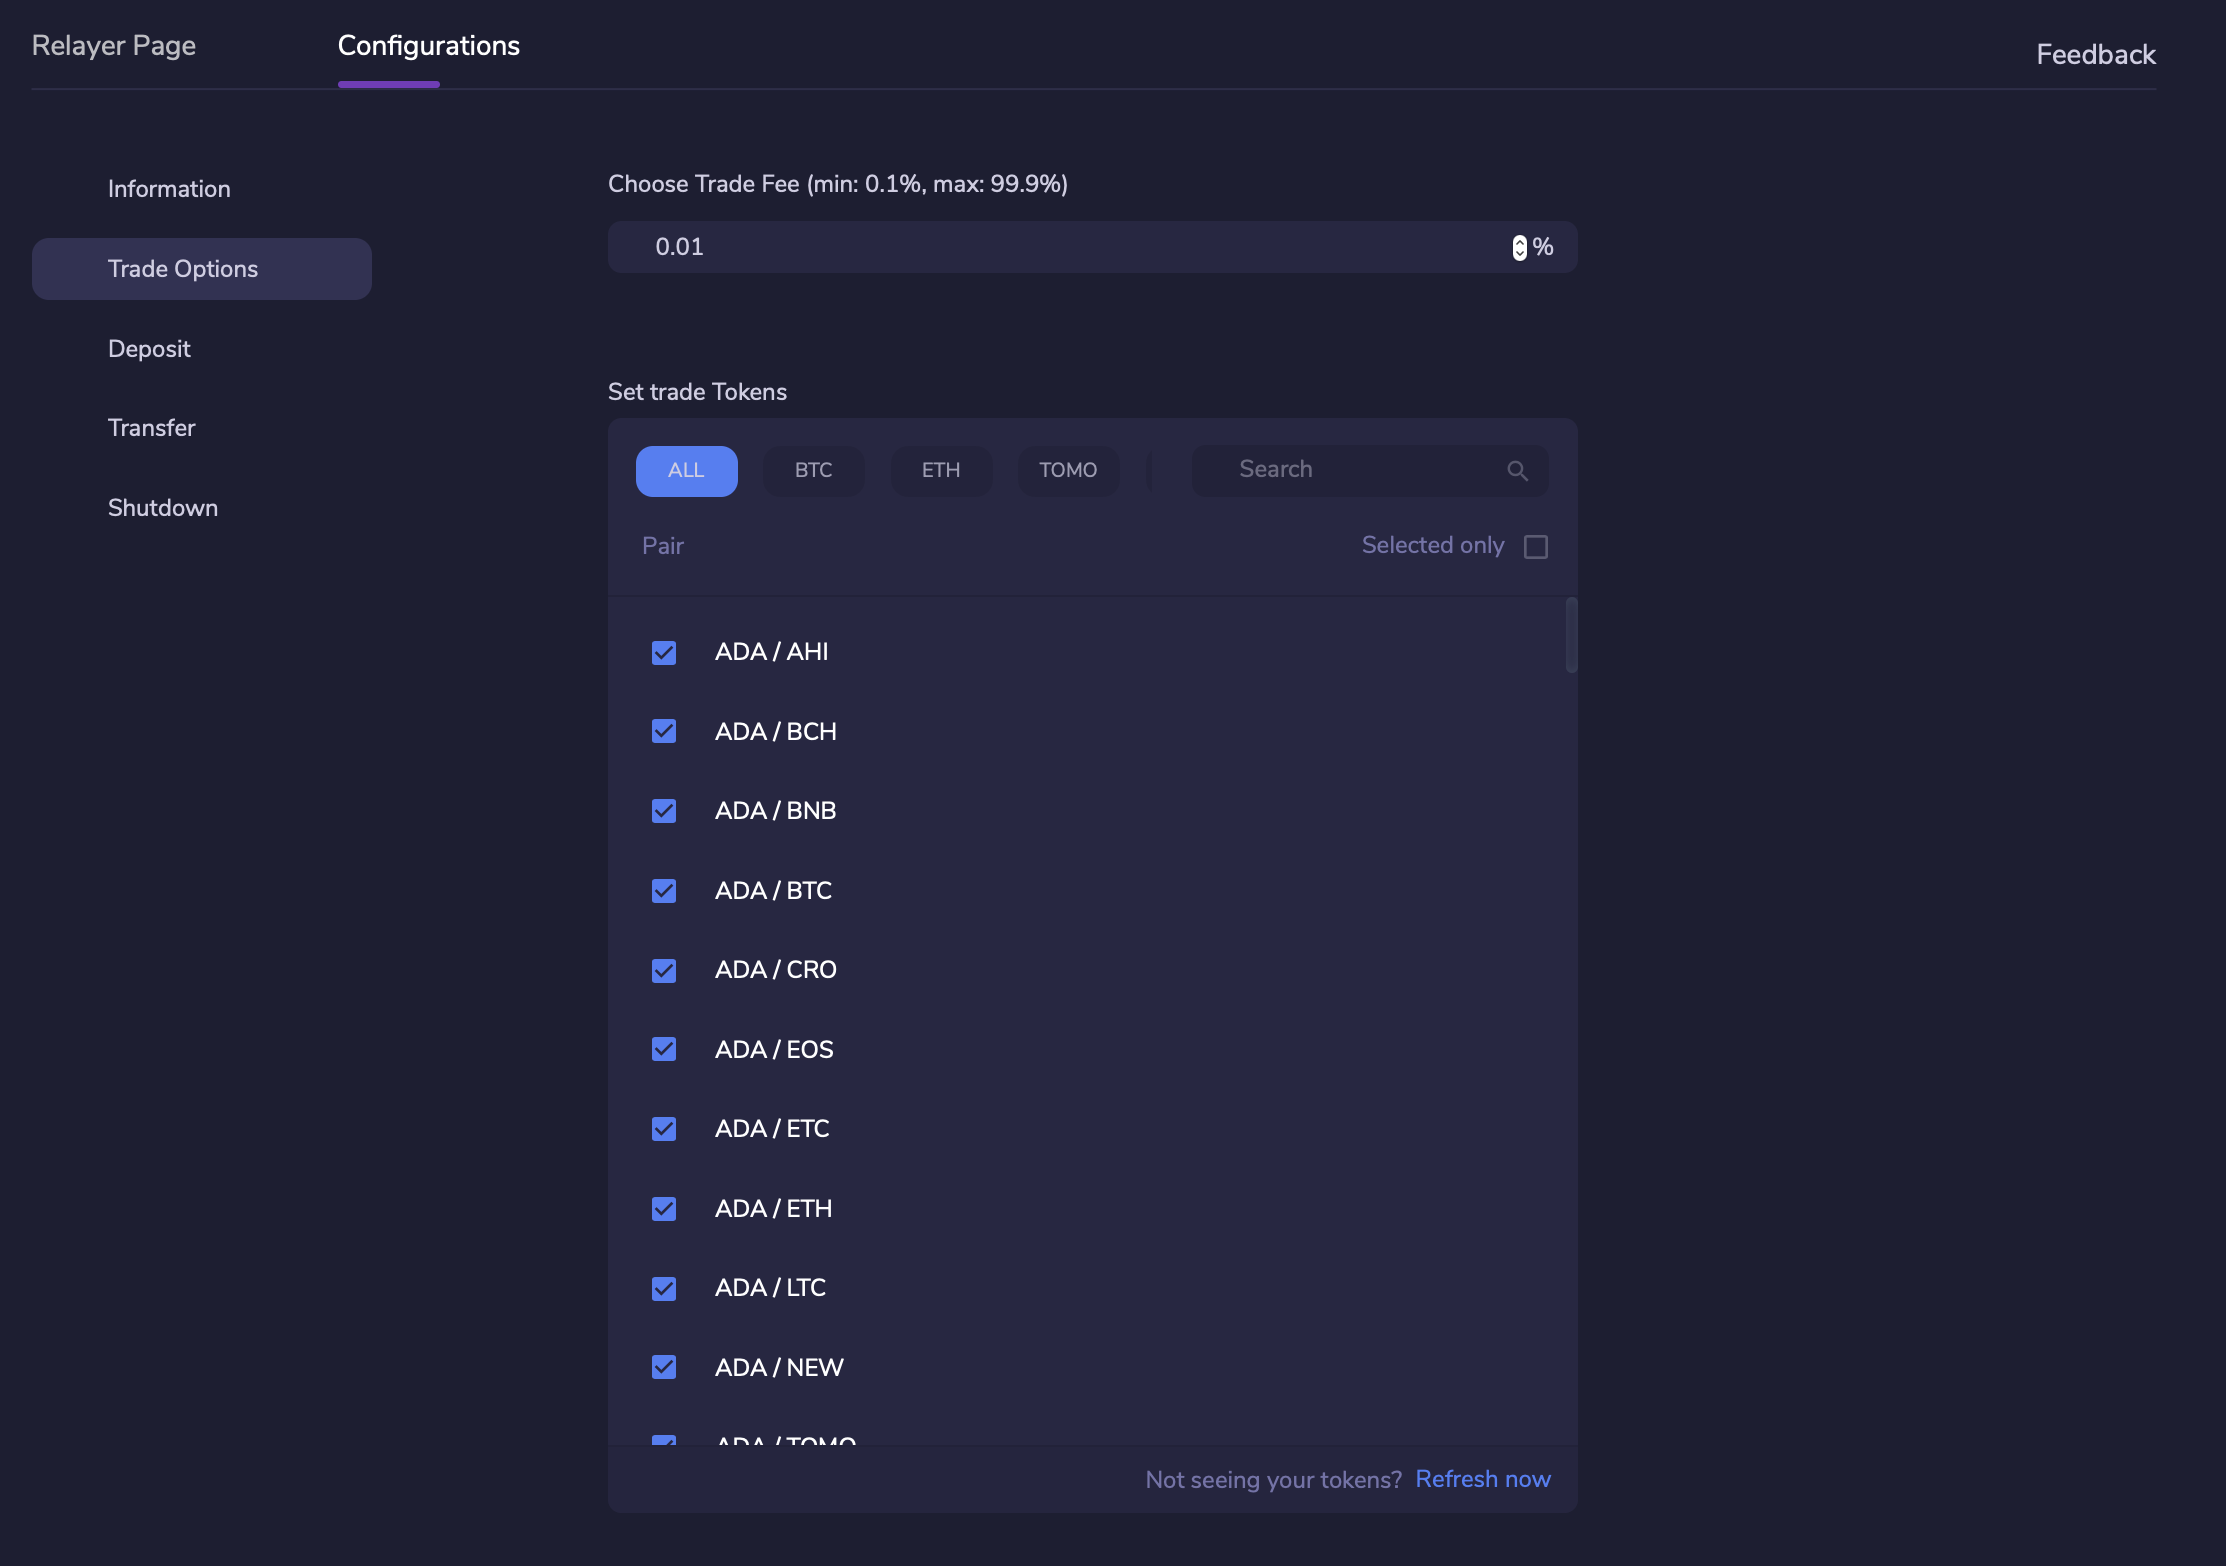Image resolution: width=2226 pixels, height=1566 pixels.
Task: Open the Shutdown section
Action: [163, 508]
